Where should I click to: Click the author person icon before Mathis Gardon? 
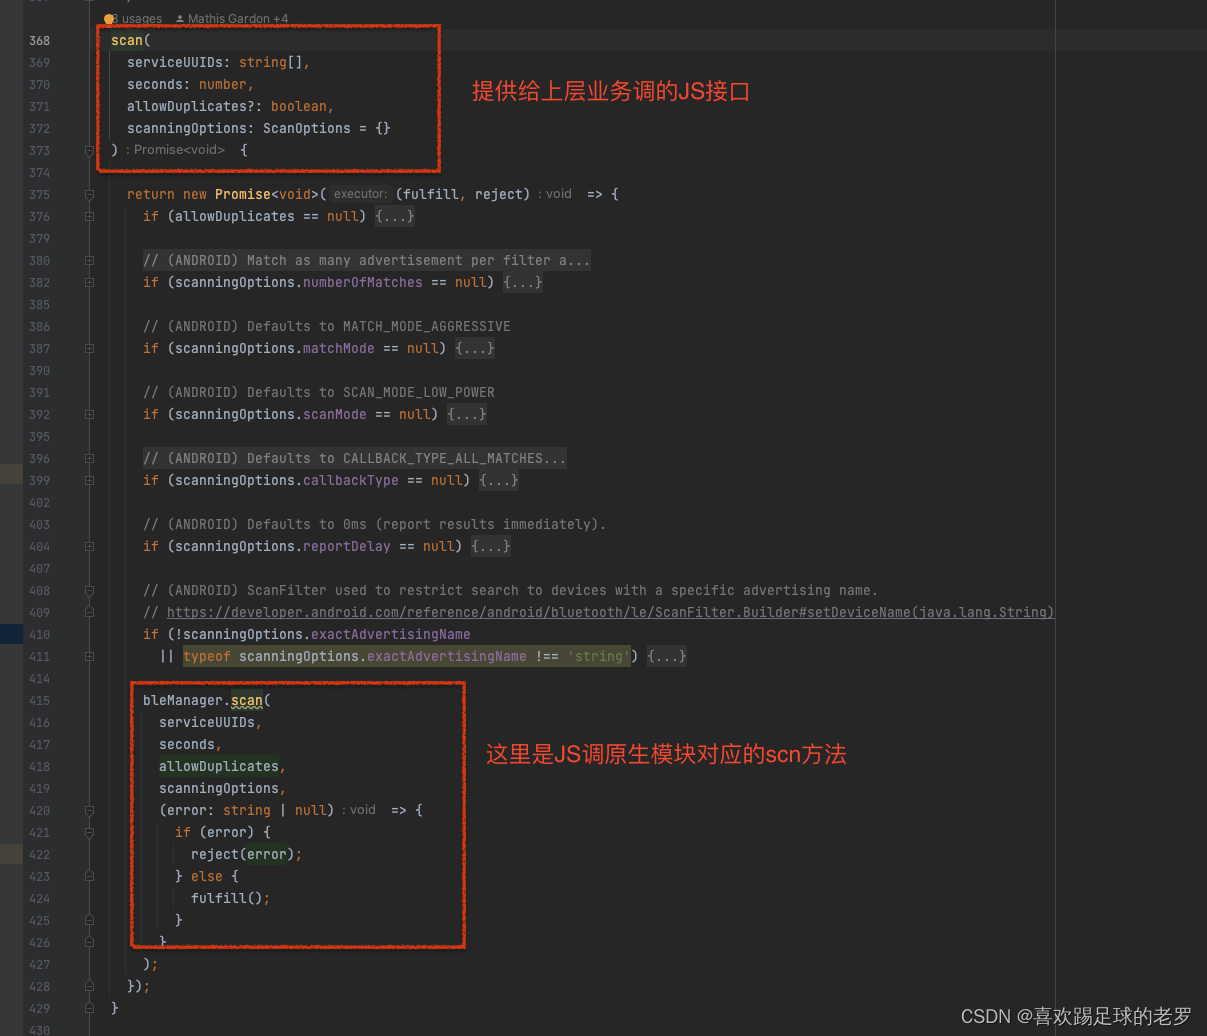[180, 19]
